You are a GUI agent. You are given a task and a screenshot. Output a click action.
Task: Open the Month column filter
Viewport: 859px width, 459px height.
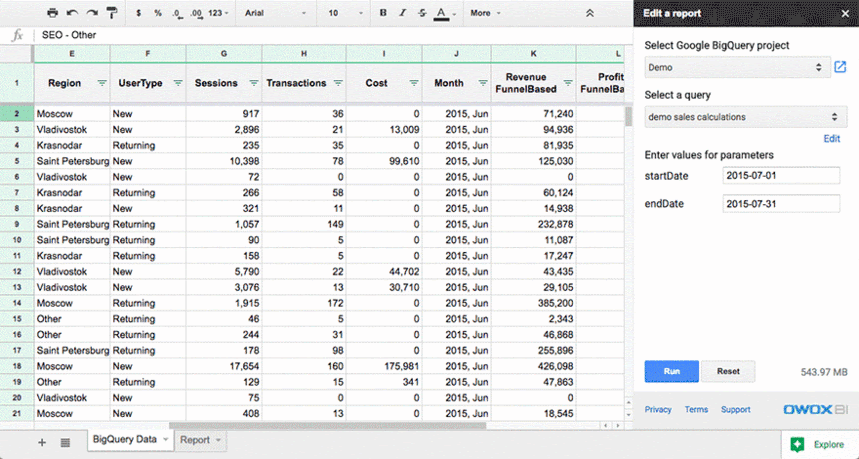(483, 83)
